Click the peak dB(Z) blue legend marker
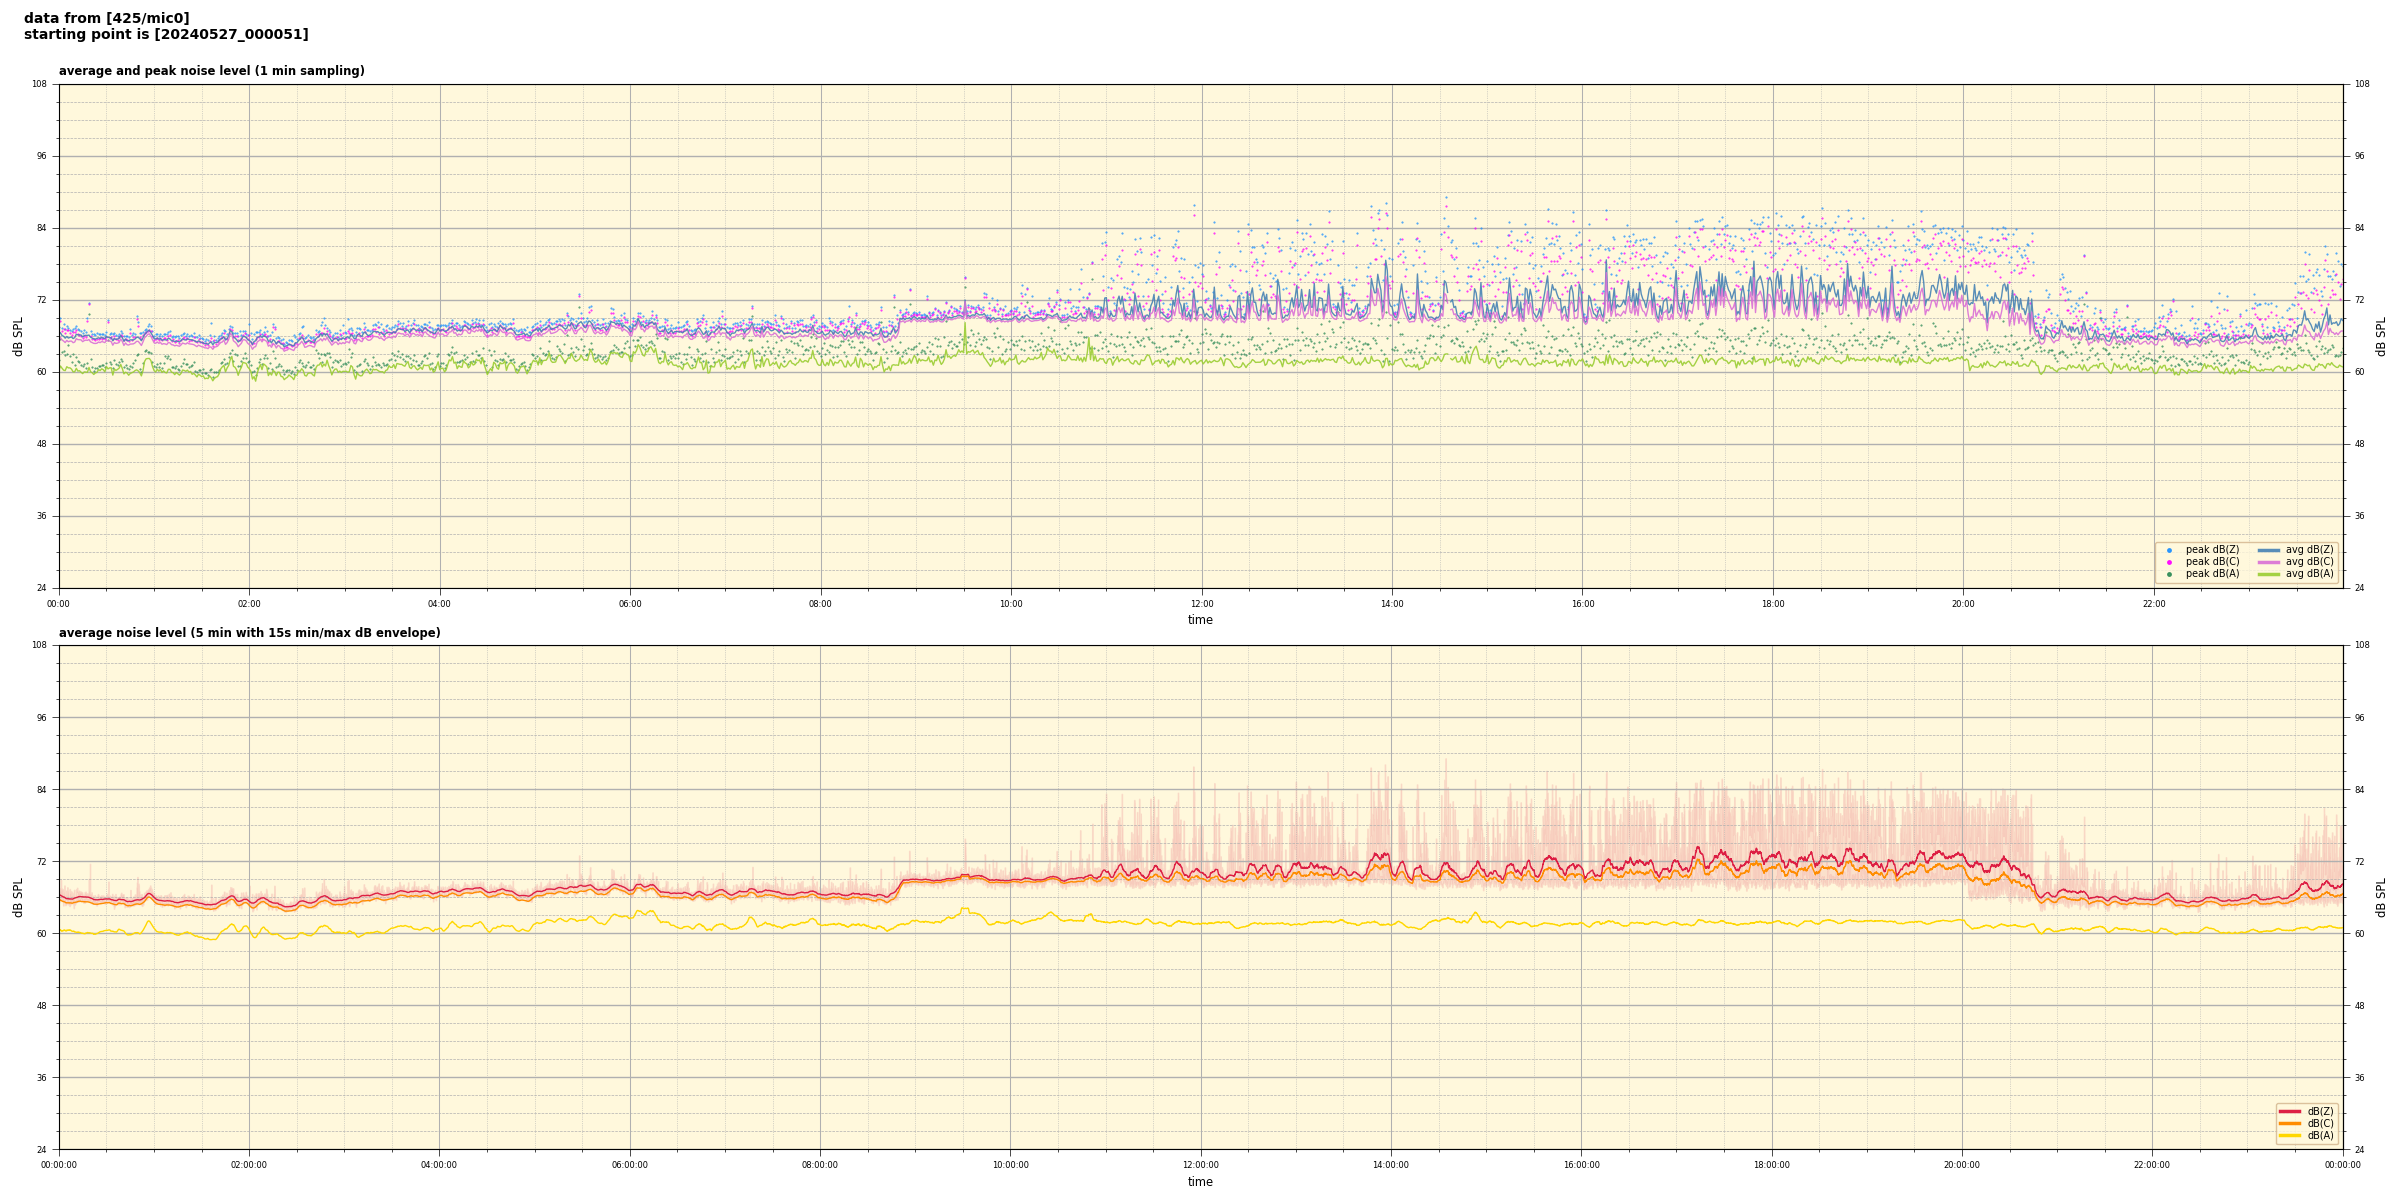 click(2169, 550)
